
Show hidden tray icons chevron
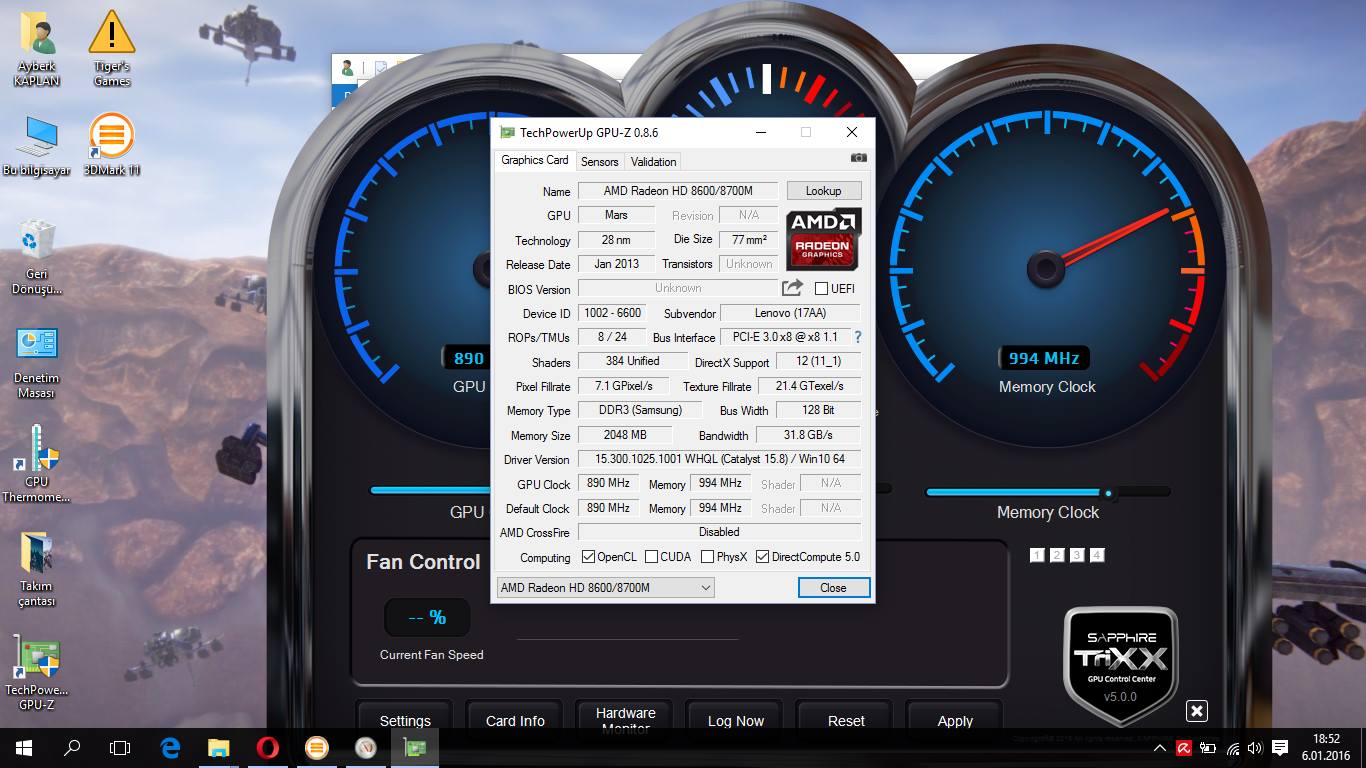(x=1160, y=748)
